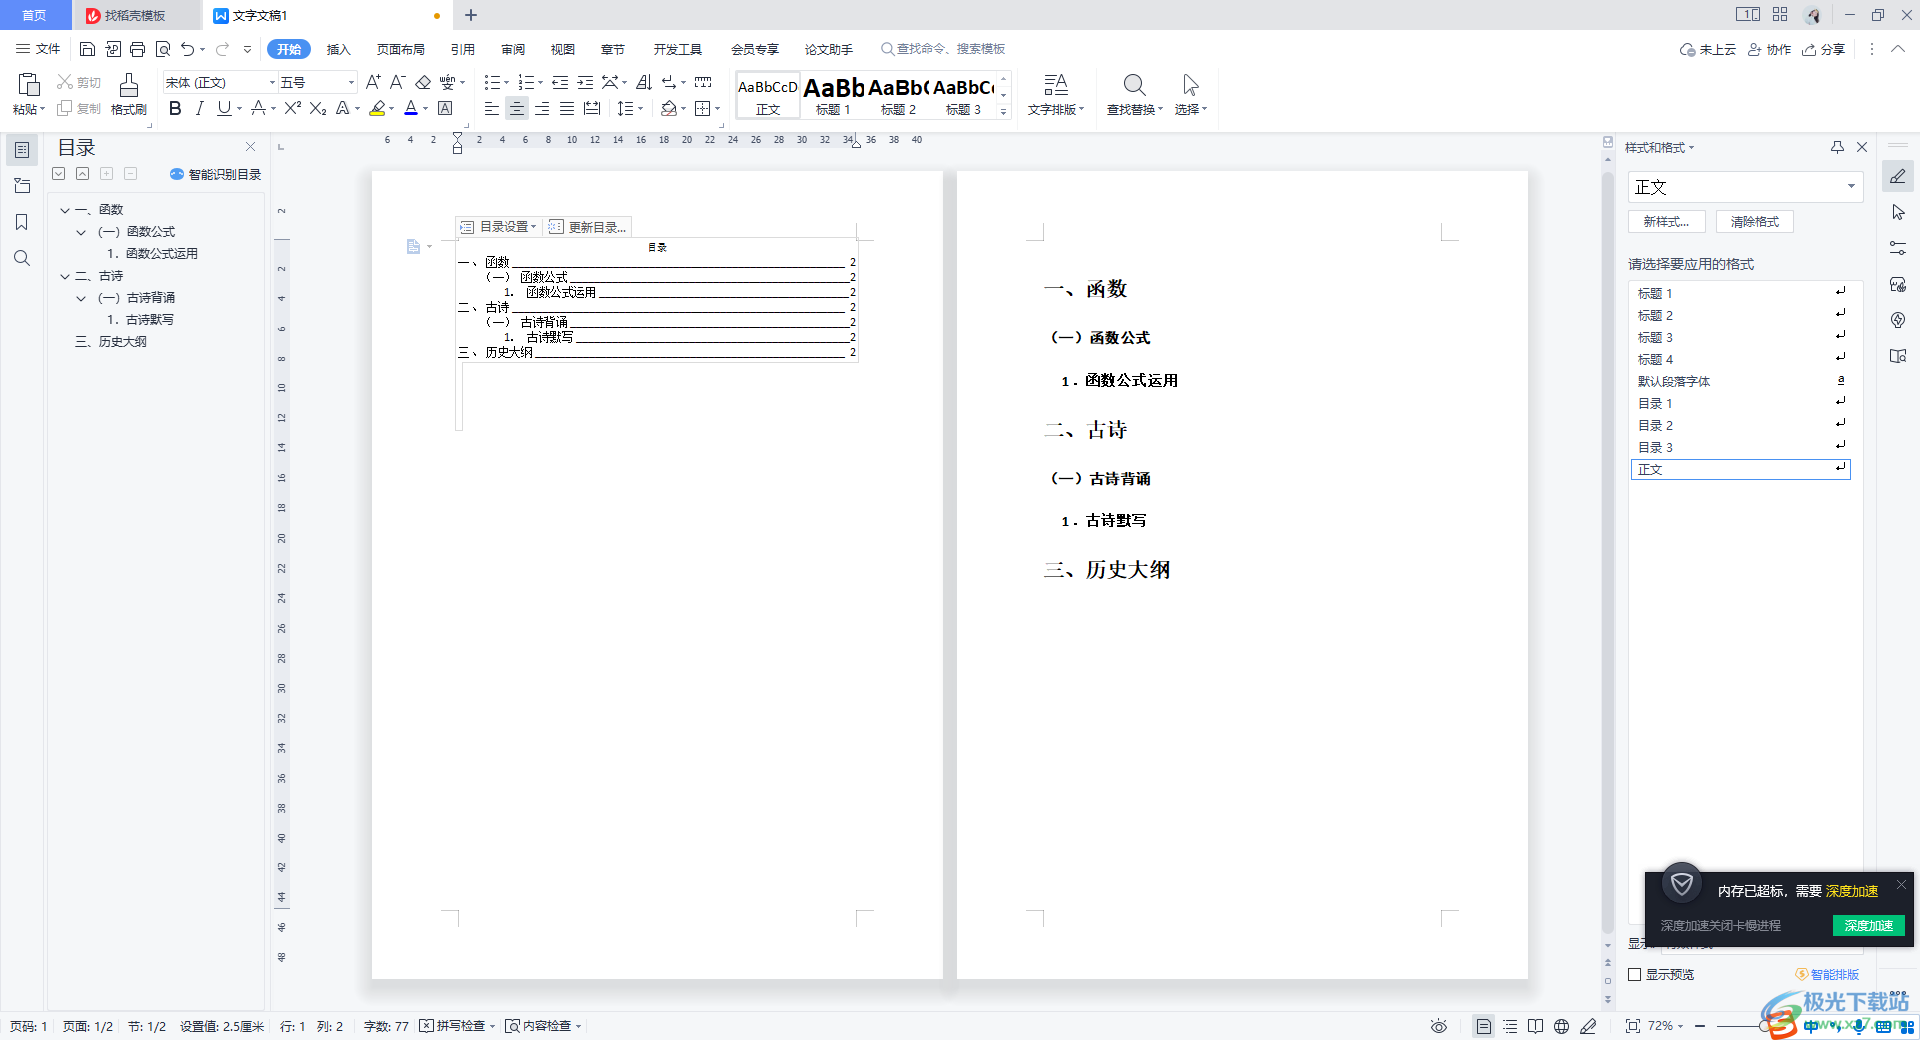Viewport: 1920px width, 1040px height.
Task: Decrease font size with A- icon
Action: (x=397, y=82)
